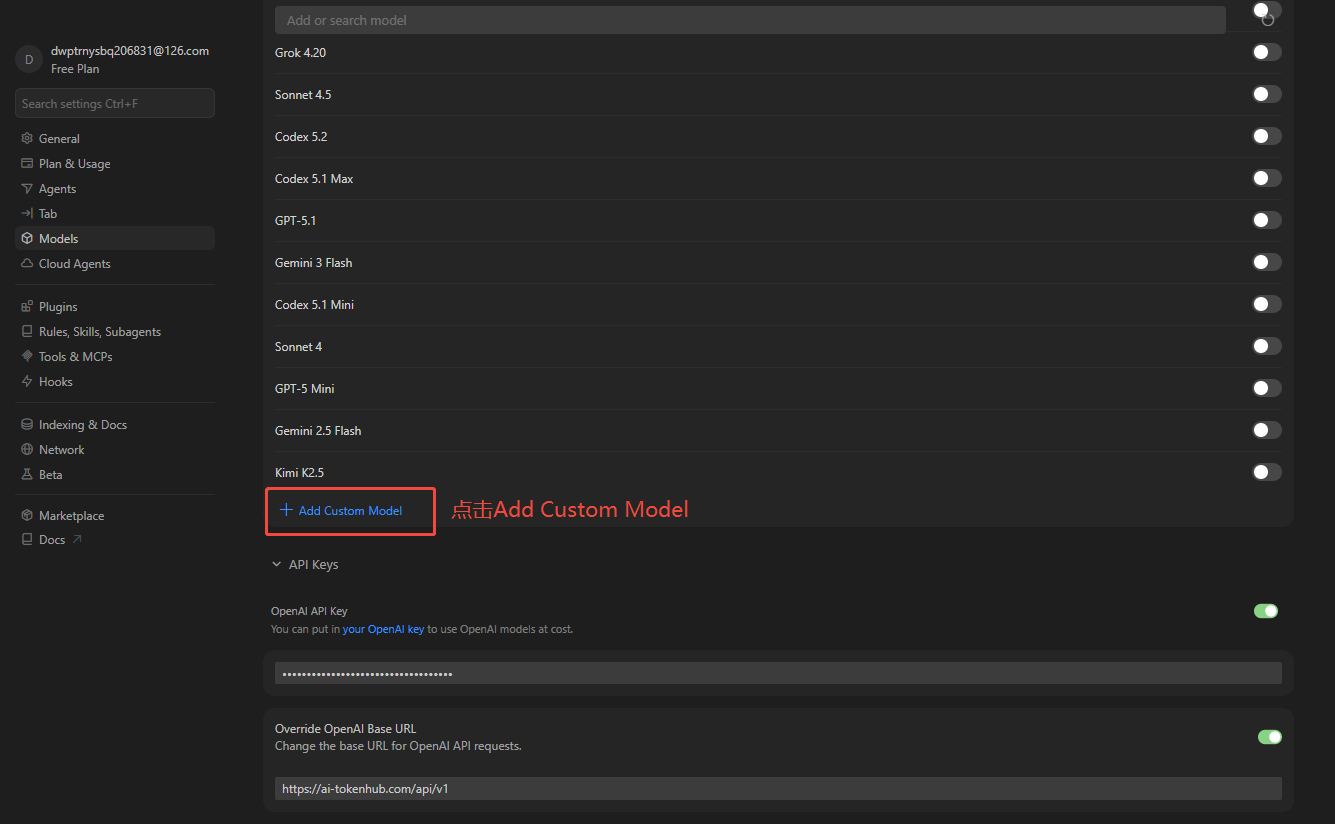Toggle the Gemini 2.5 Flash model on

coord(1267,430)
